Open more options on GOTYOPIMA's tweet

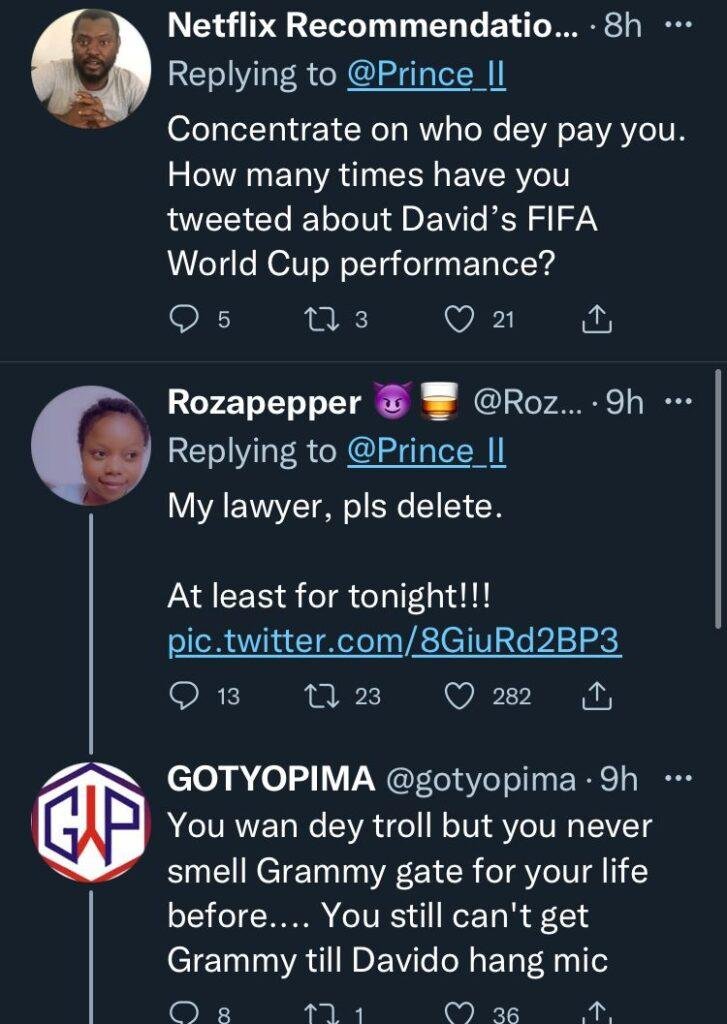679,779
